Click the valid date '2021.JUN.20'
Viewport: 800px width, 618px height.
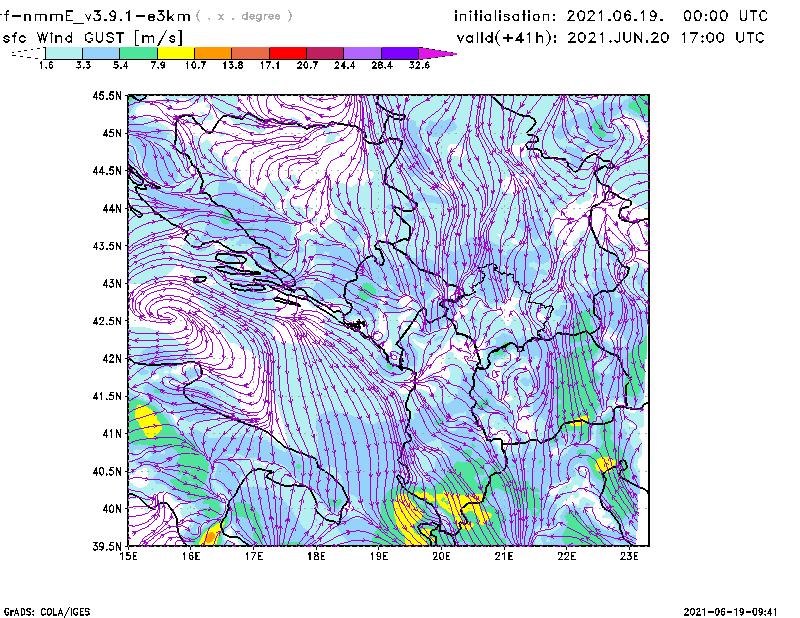(x=618, y=38)
